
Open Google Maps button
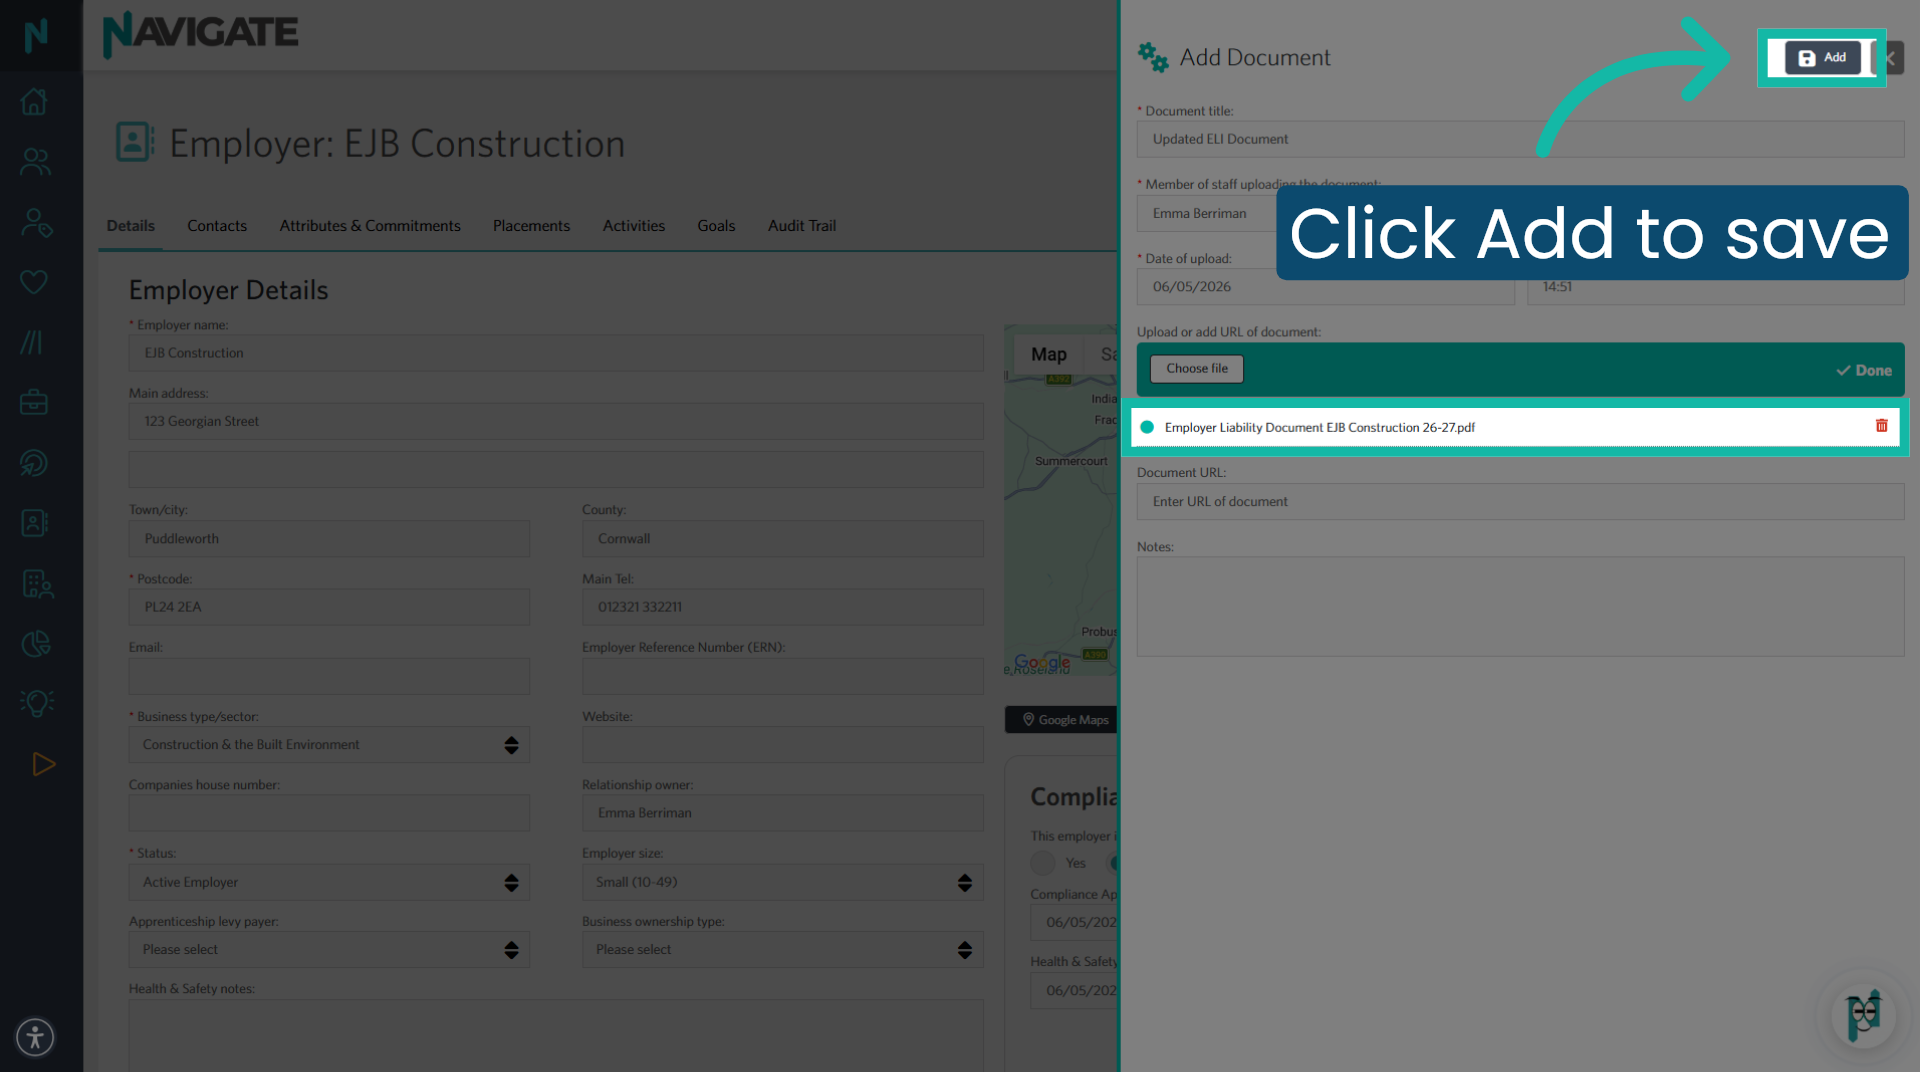1064,720
